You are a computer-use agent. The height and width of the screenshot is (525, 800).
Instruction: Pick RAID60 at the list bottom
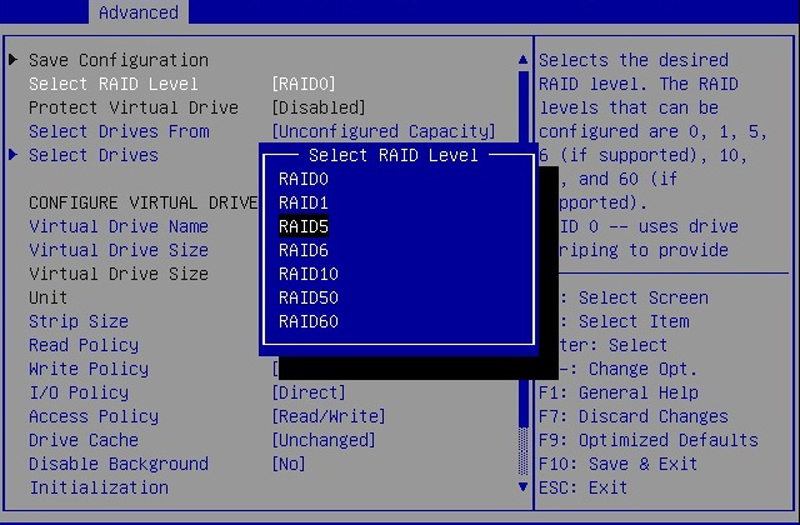[309, 321]
